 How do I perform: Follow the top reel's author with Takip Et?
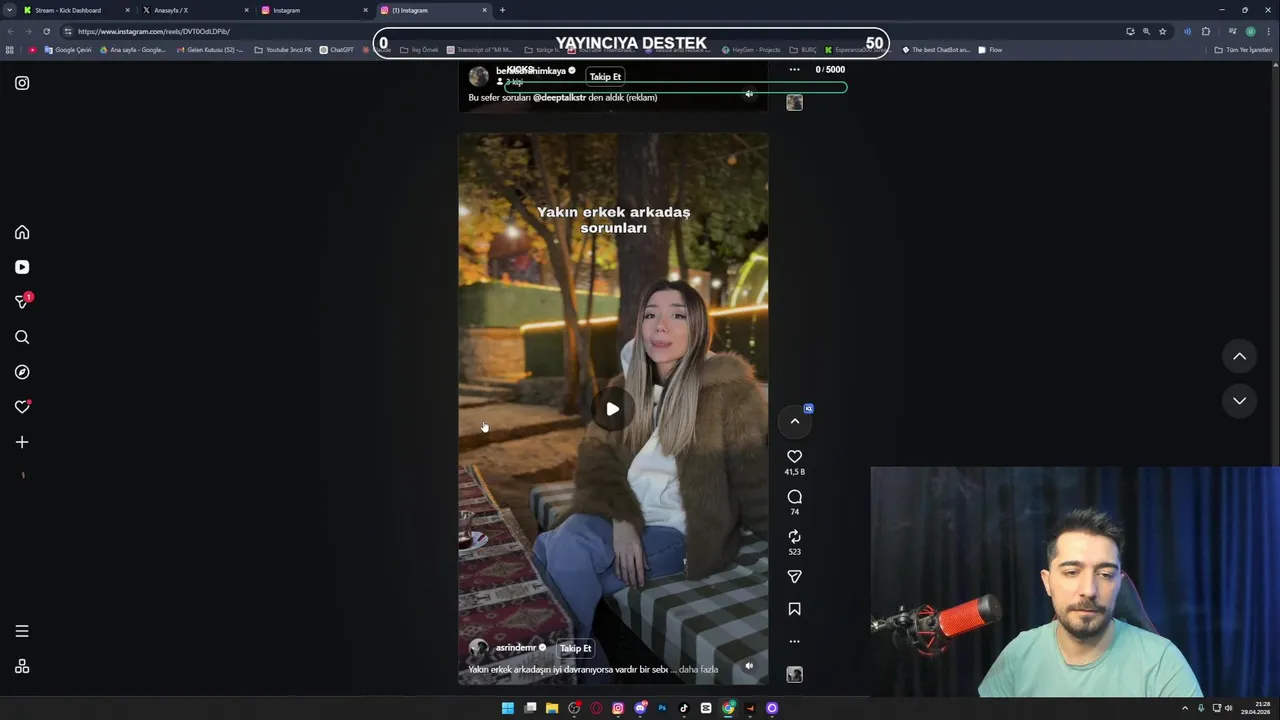[605, 77]
